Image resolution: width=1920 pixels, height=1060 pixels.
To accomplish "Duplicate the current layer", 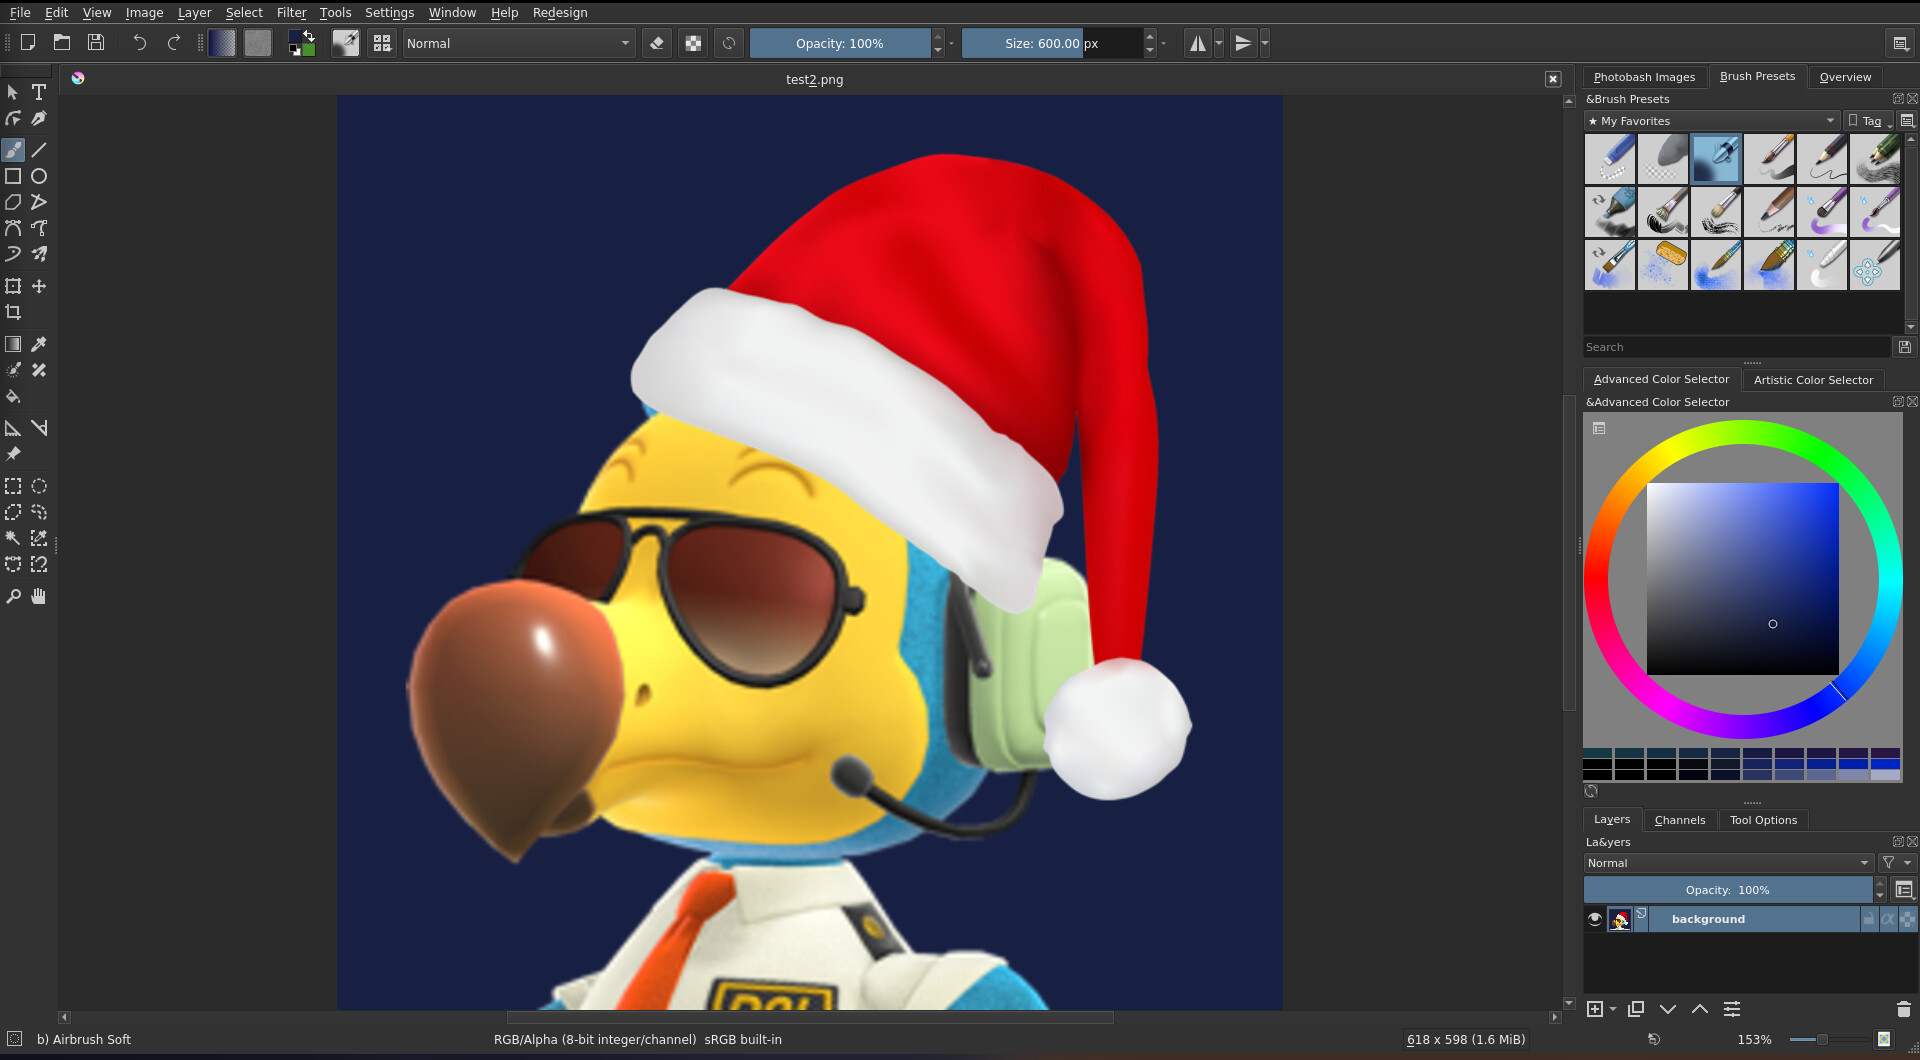I will [1636, 1009].
